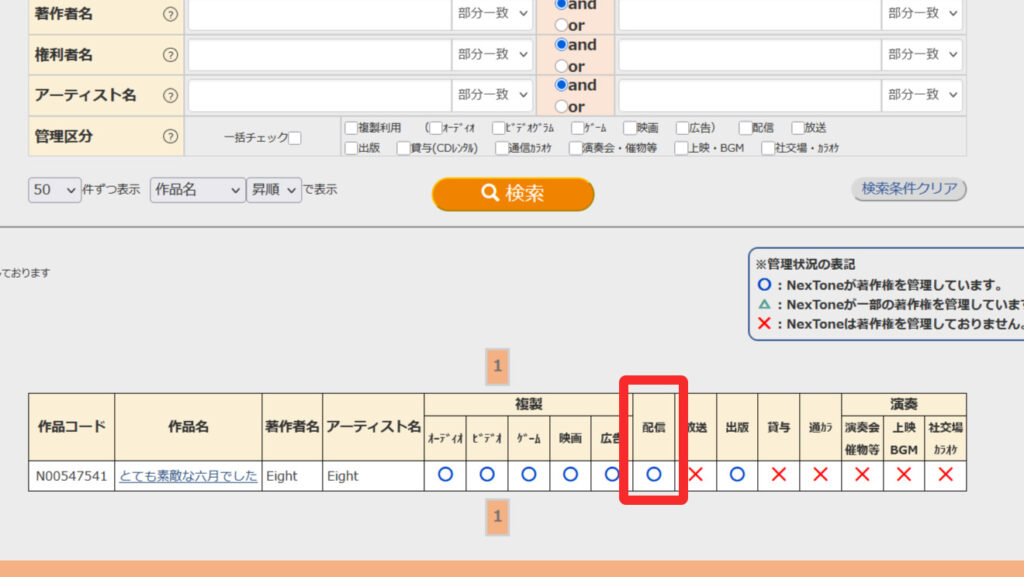Enable the 一括チェック checkbox
Screen dimensions: 1024x577
point(293,137)
